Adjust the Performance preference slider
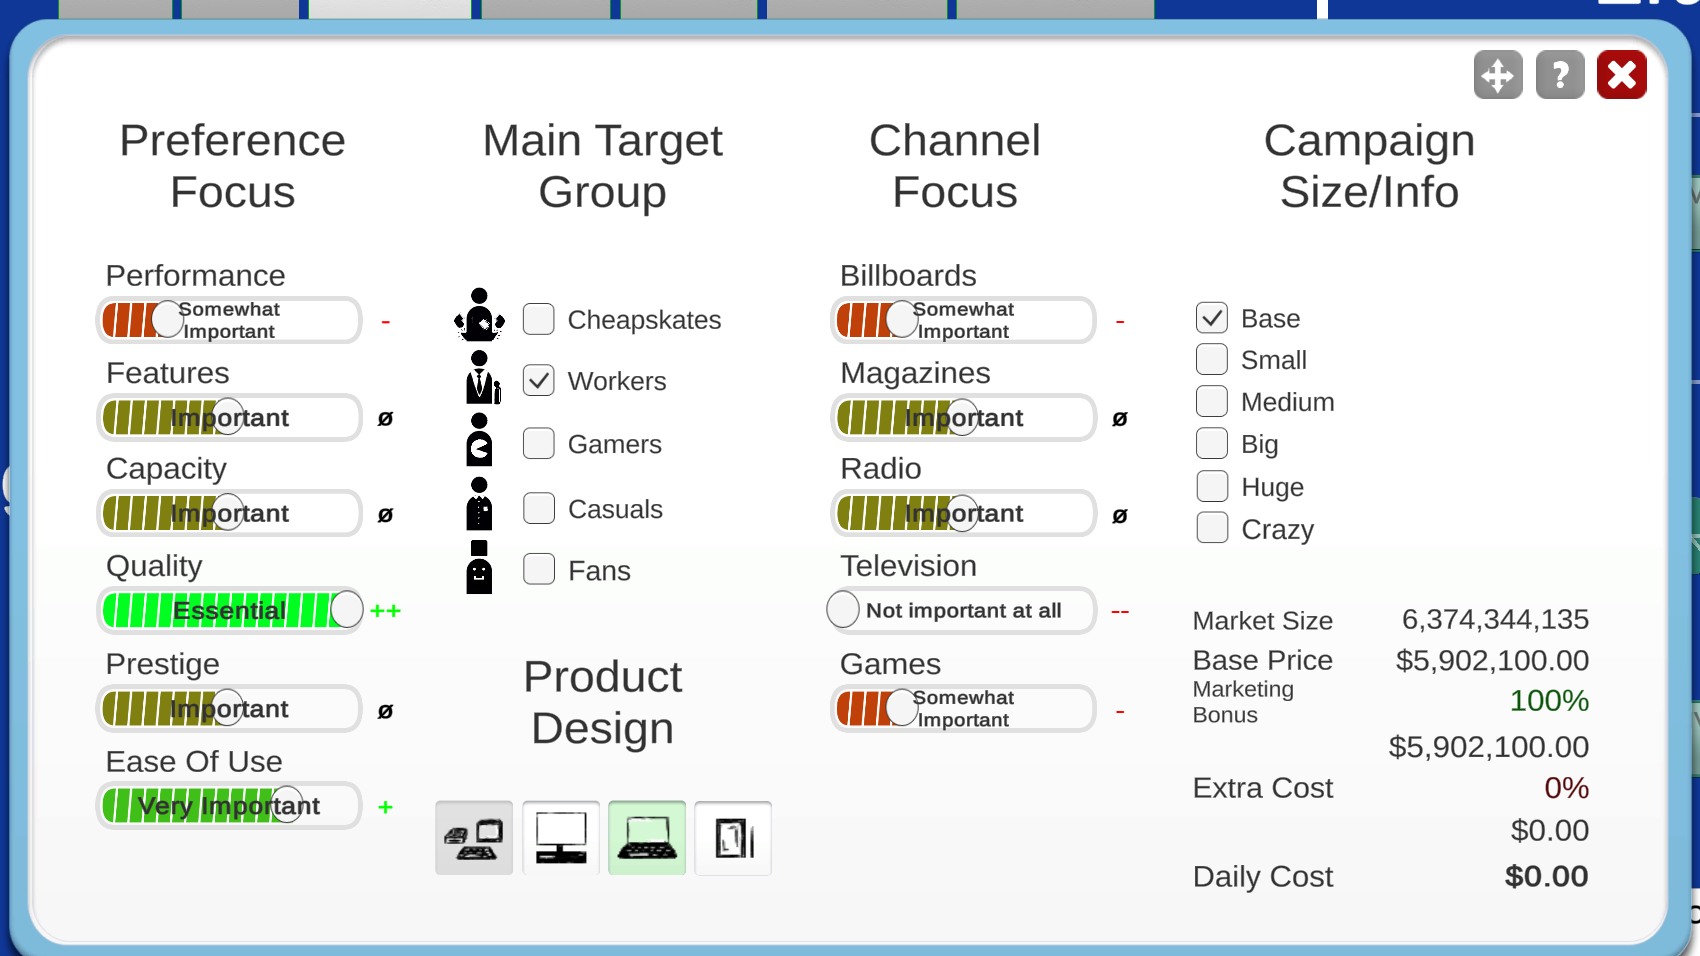1700x956 pixels. click(x=229, y=320)
